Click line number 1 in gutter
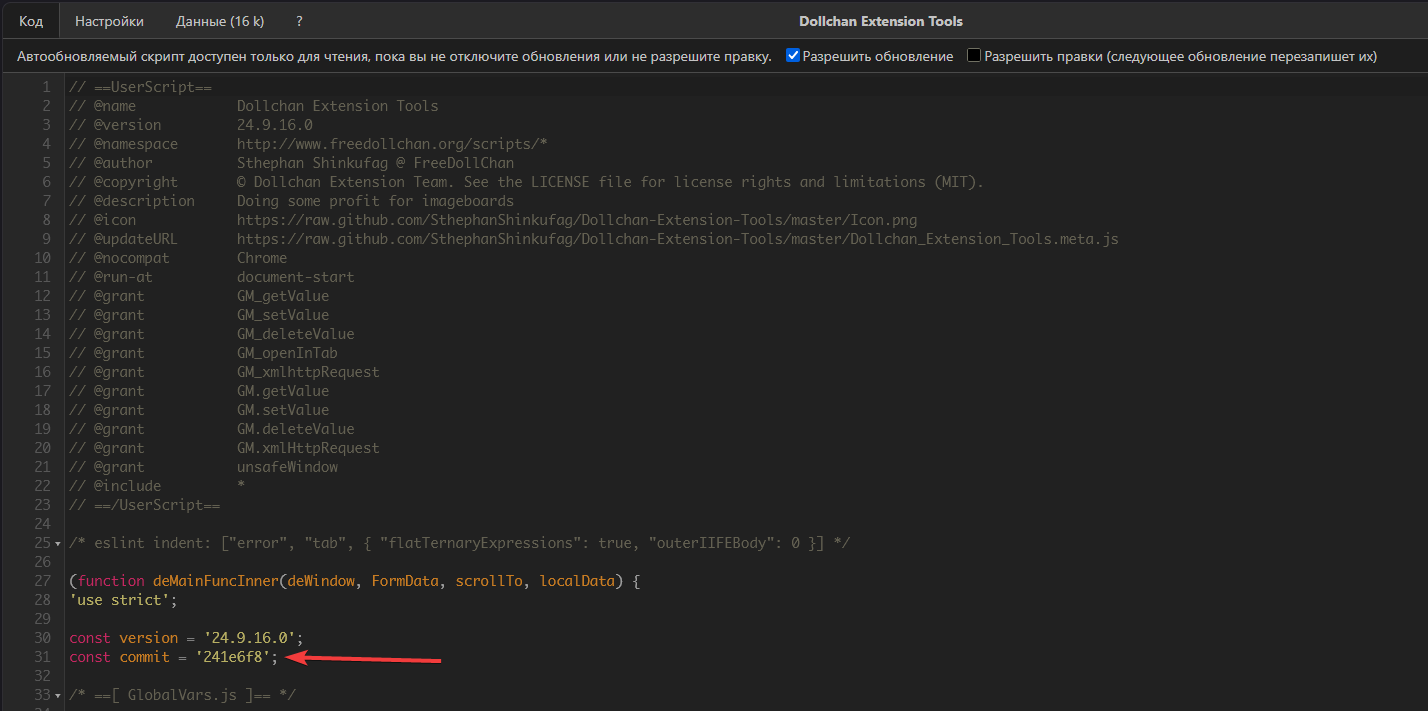1428x711 pixels. click(x=46, y=87)
